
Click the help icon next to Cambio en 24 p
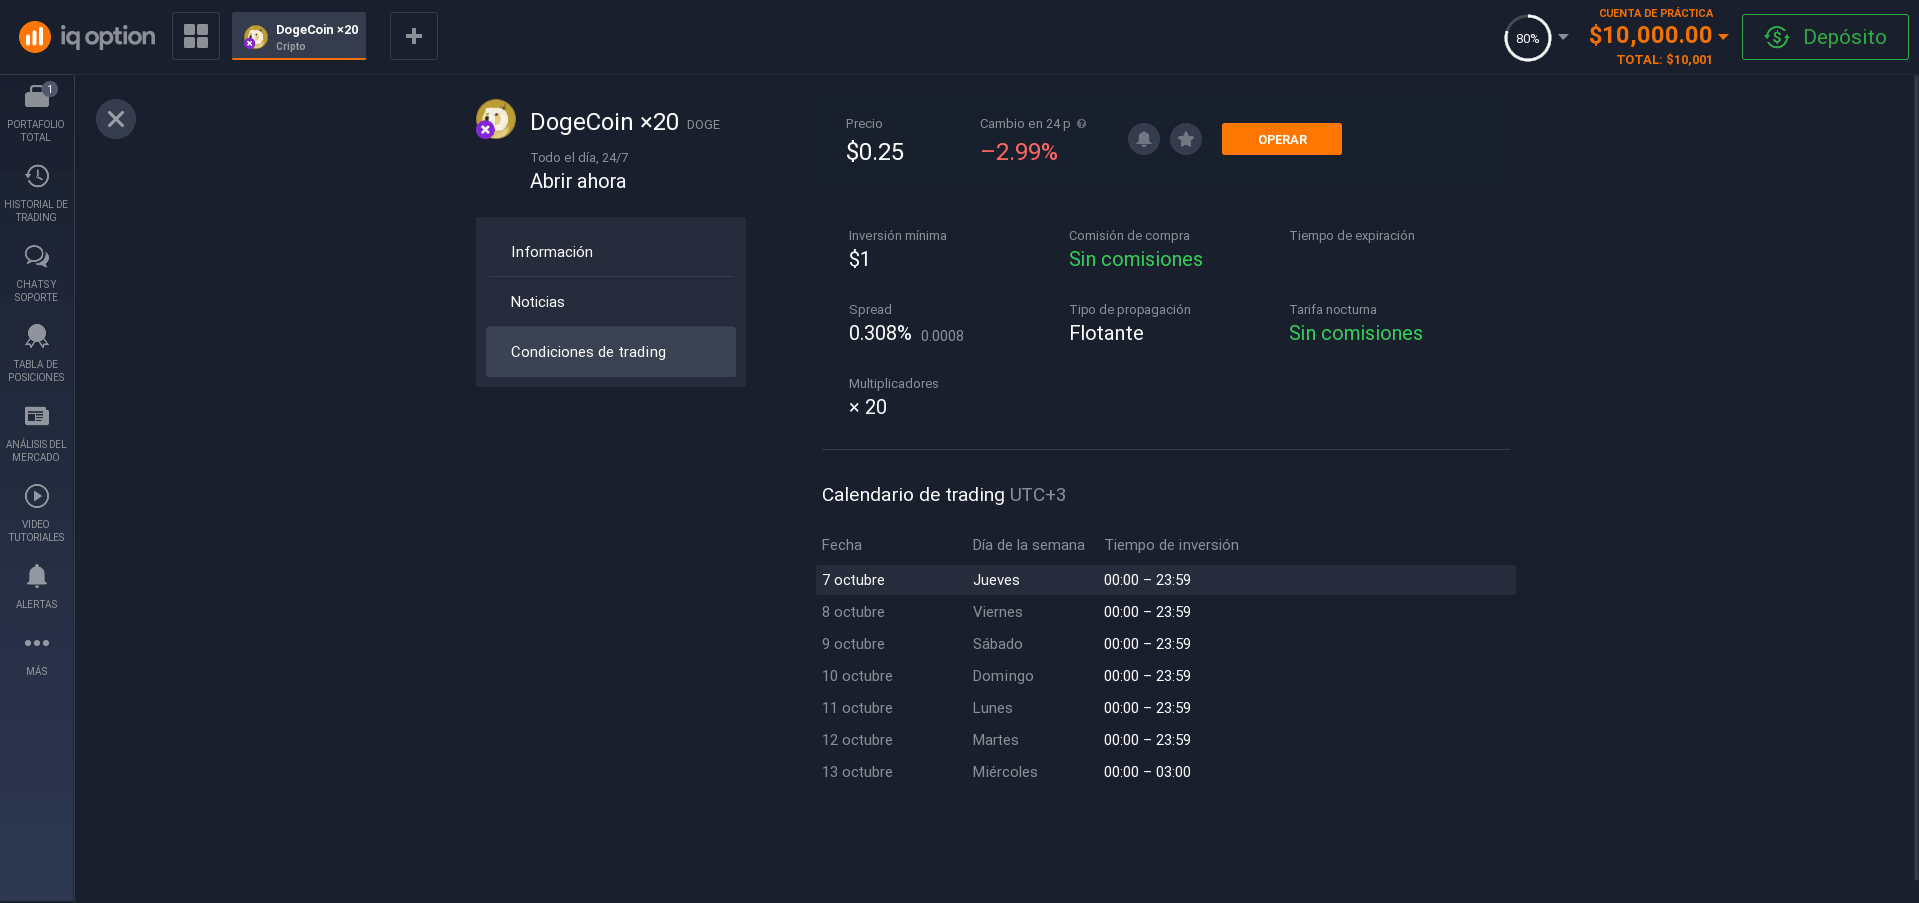coord(1081,124)
